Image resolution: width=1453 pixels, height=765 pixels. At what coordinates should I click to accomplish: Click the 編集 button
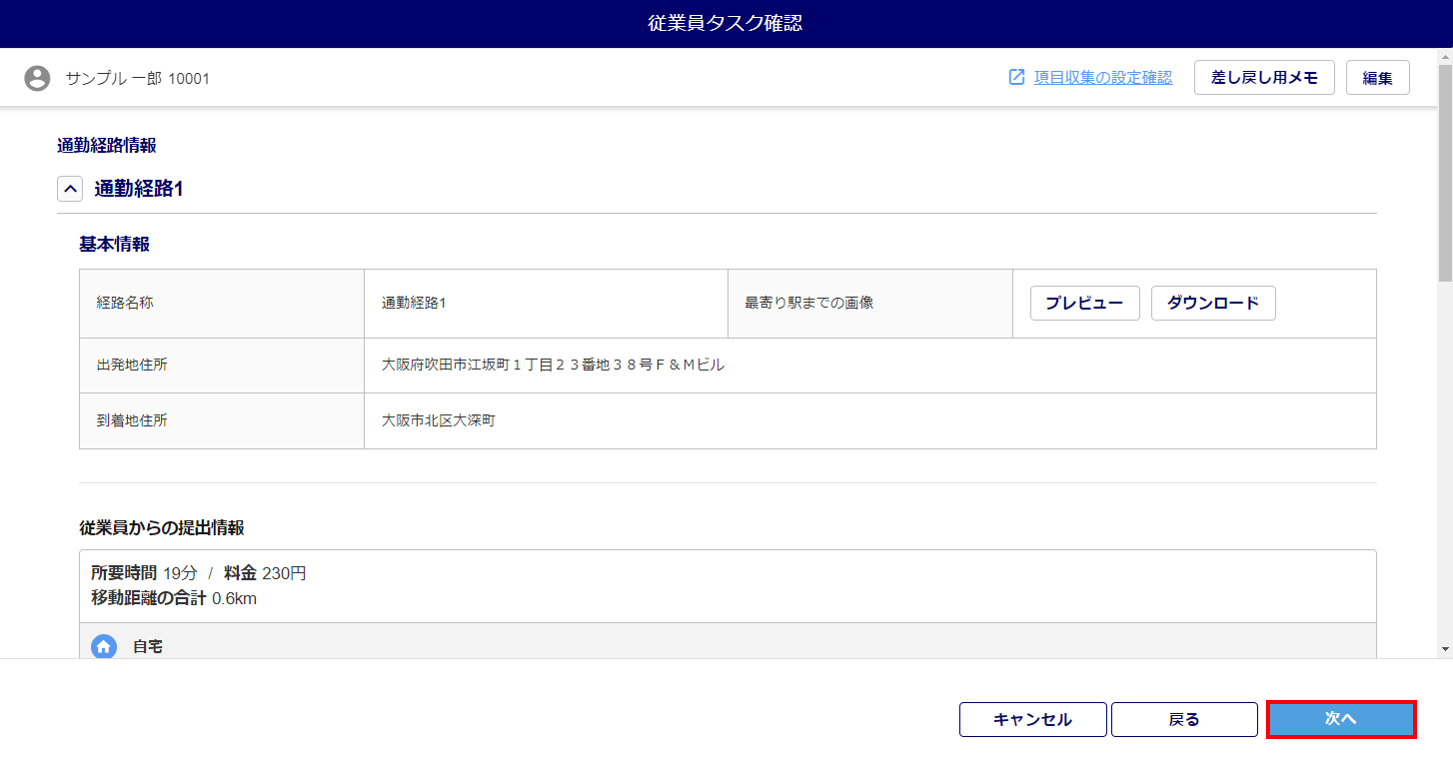coord(1378,77)
